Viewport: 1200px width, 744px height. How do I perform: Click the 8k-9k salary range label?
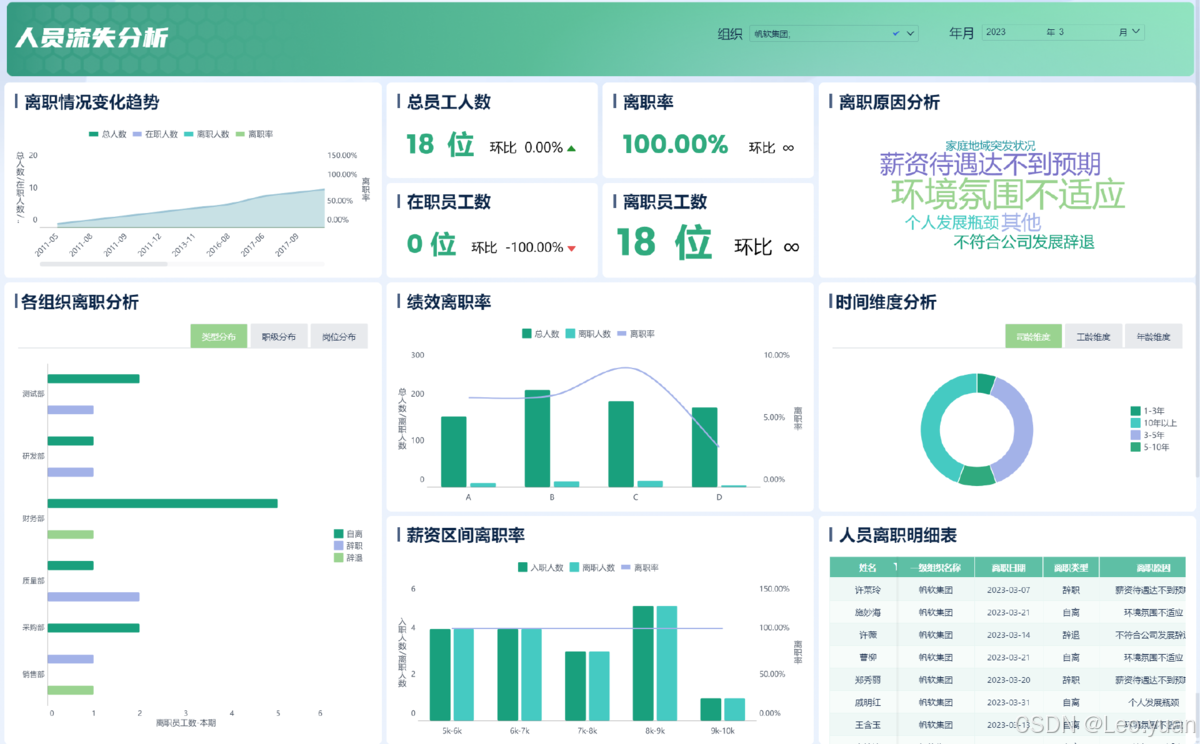[x=655, y=732]
